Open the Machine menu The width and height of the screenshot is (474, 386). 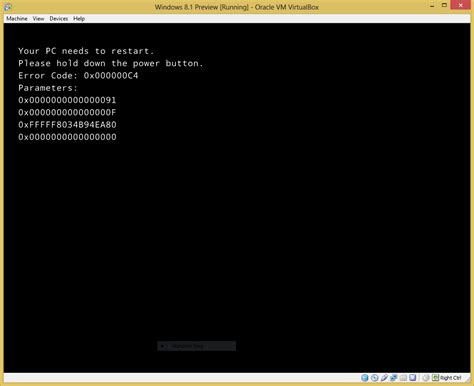(17, 19)
